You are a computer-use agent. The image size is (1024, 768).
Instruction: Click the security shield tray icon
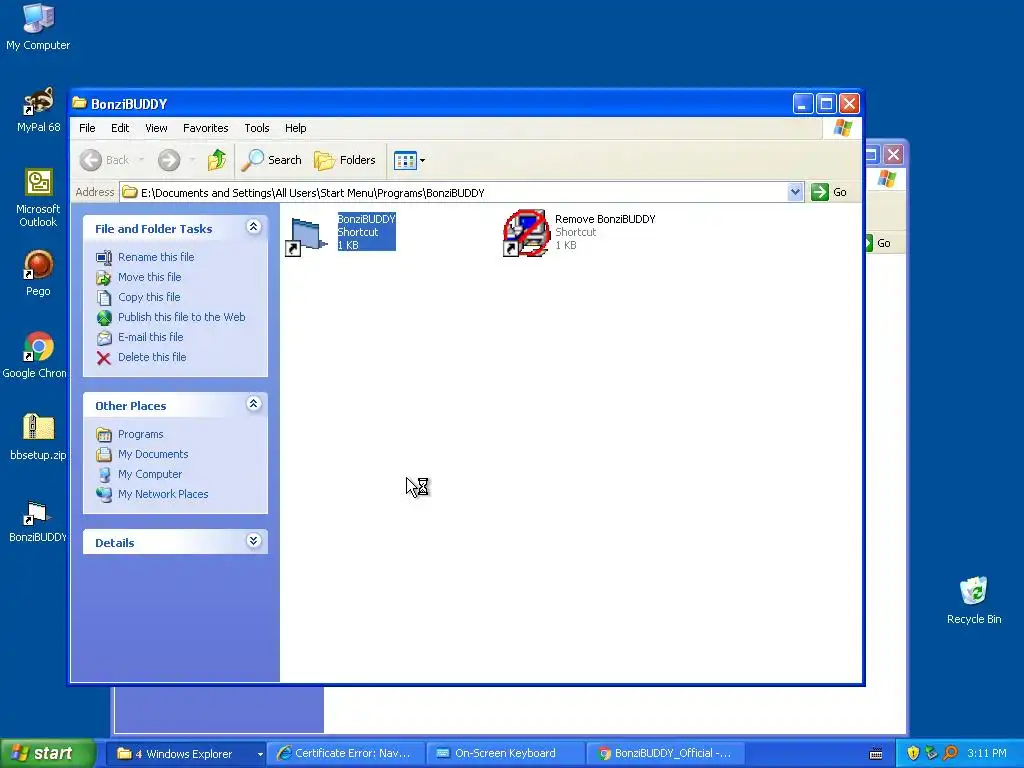pyautogui.click(x=913, y=754)
